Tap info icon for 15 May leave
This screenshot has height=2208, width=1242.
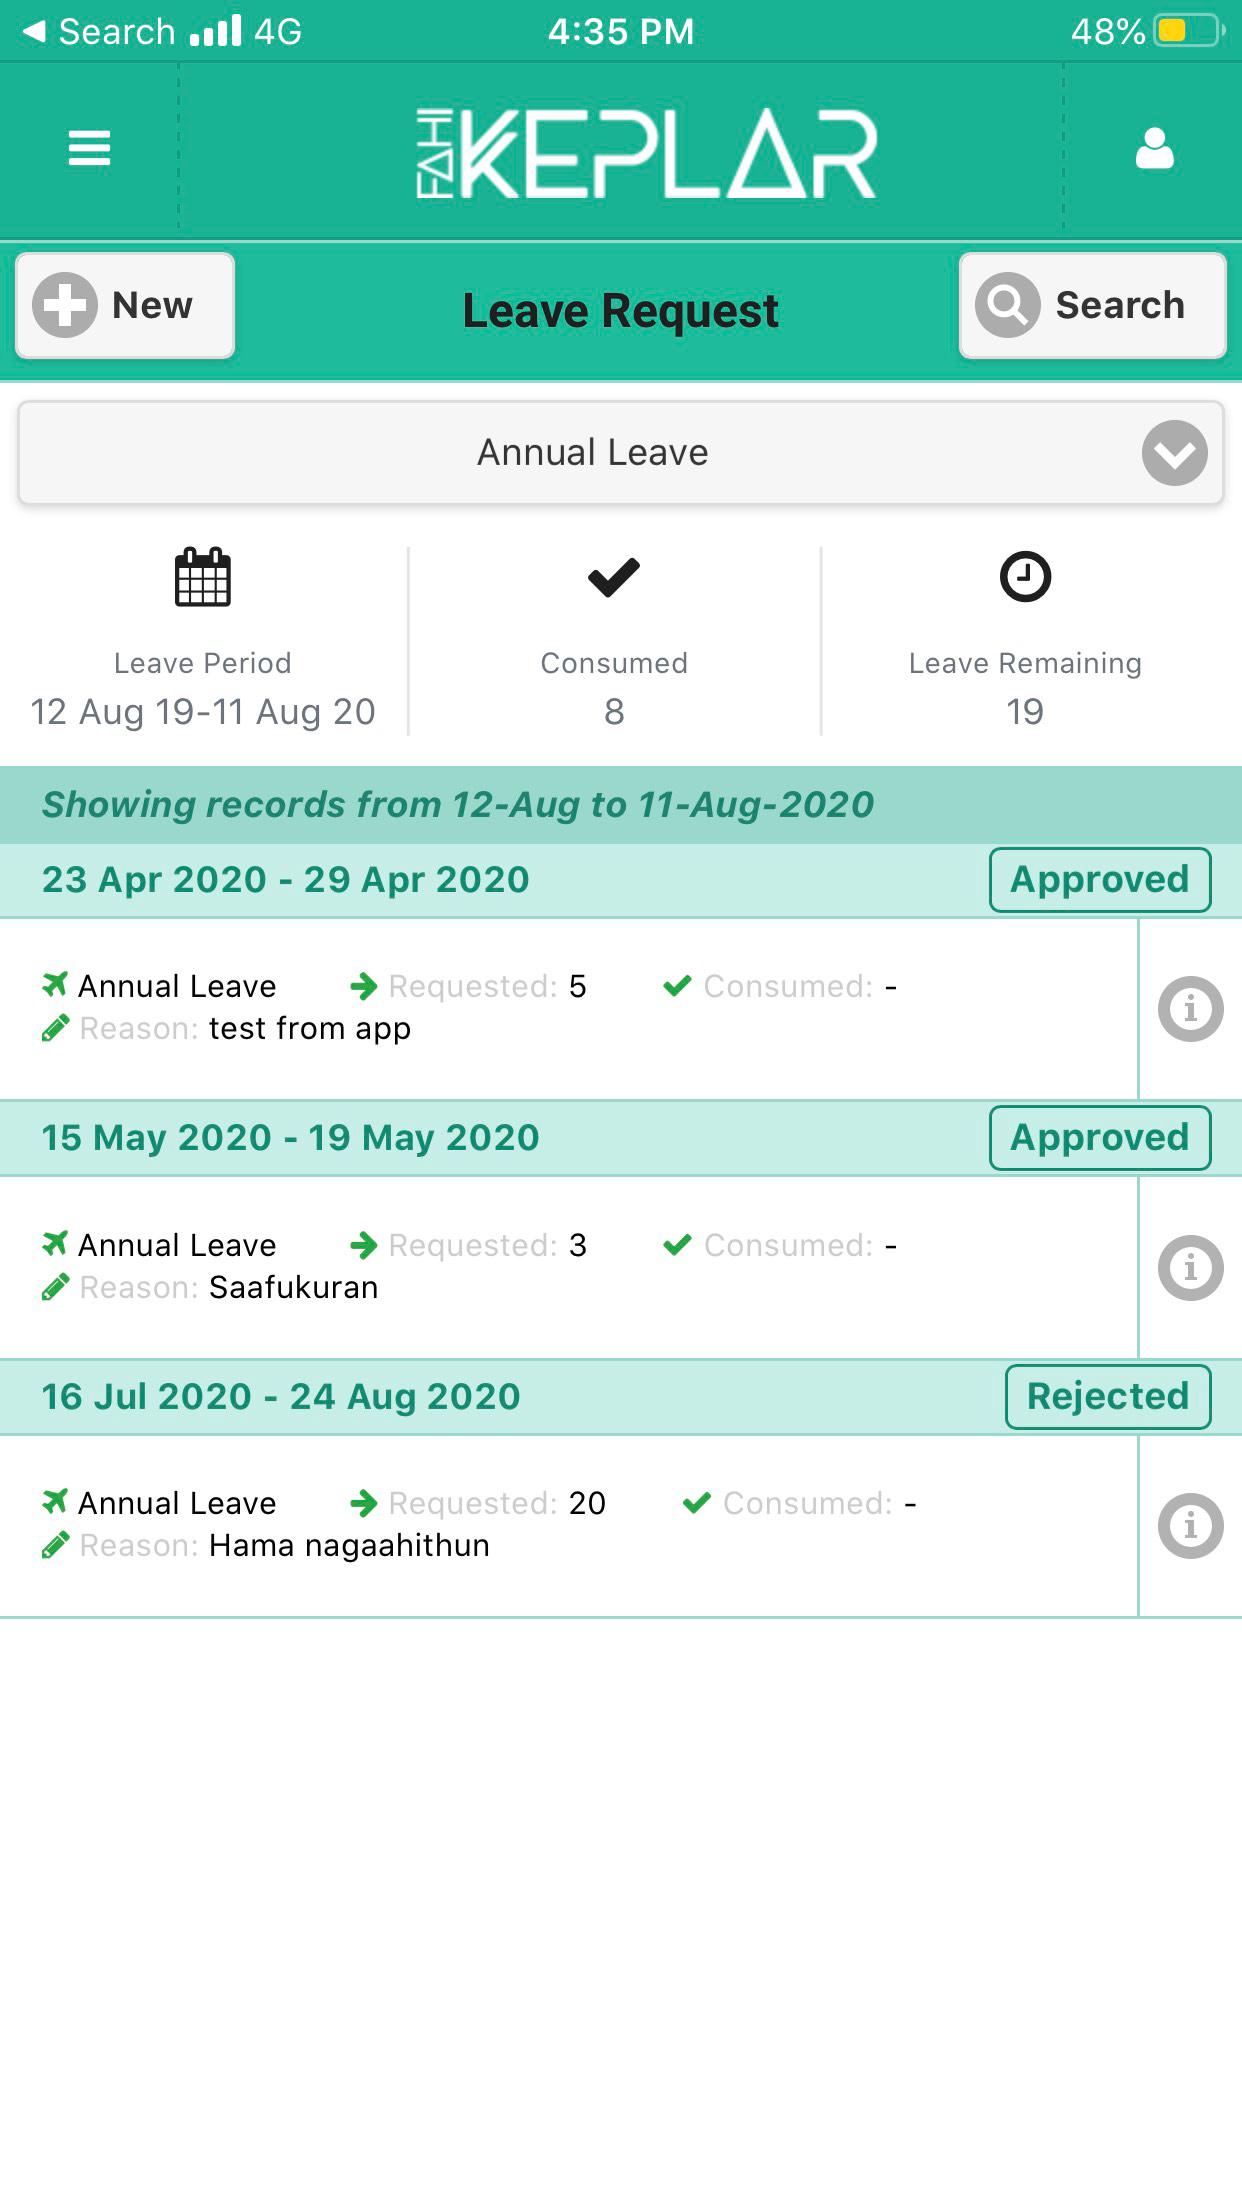(x=1190, y=1267)
